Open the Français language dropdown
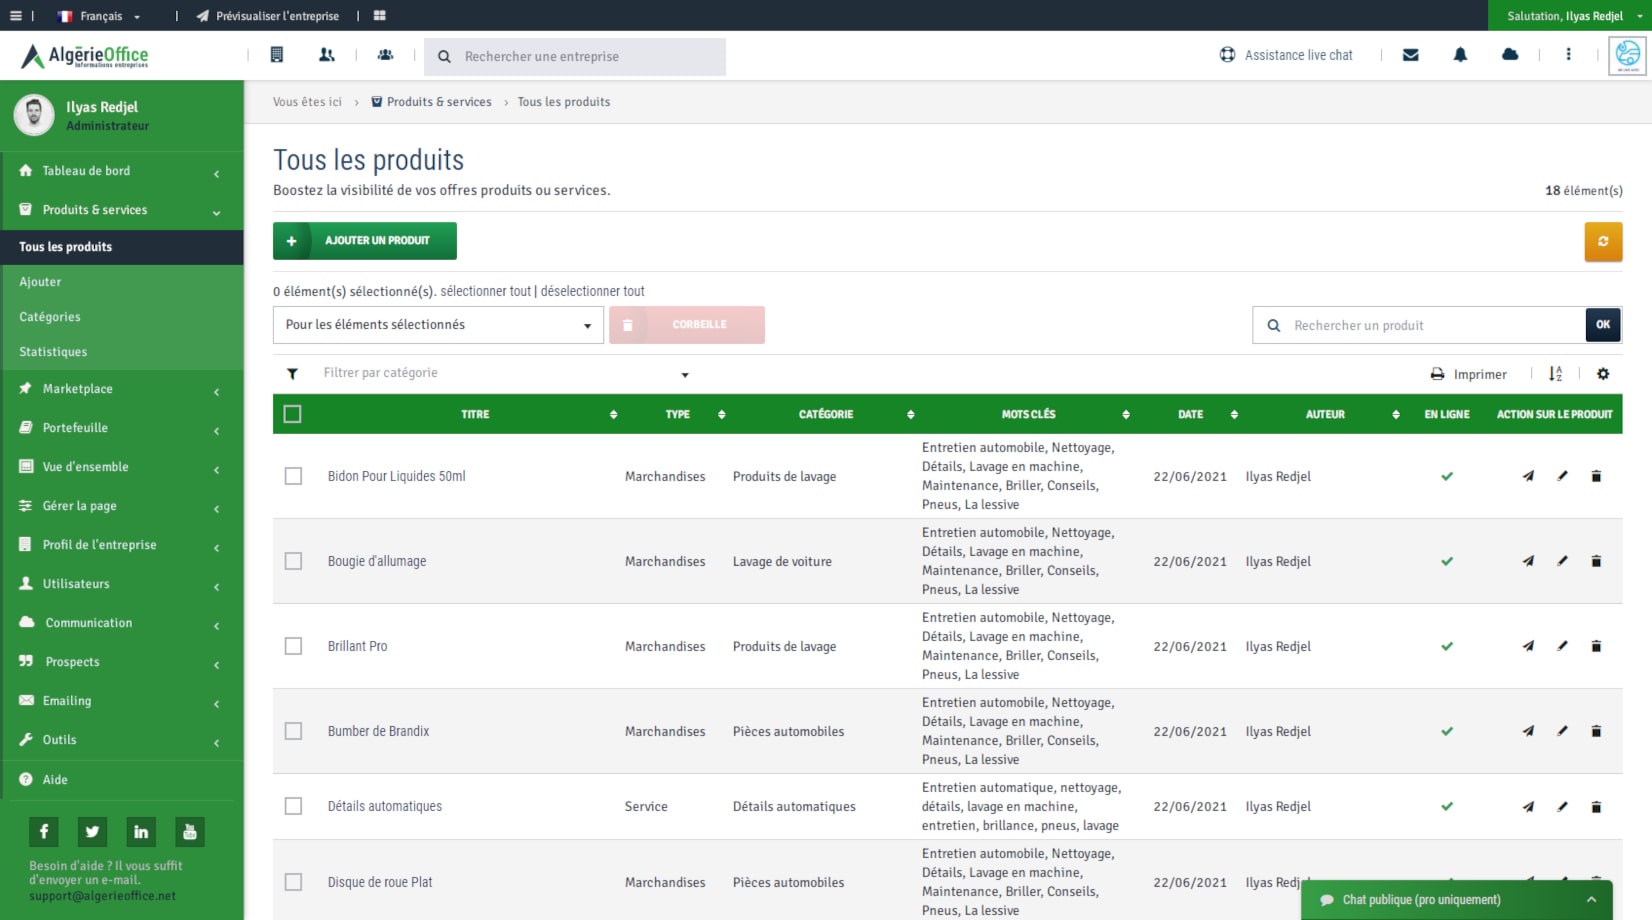Screen dimensions: 1652x920 click(x=100, y=16)
